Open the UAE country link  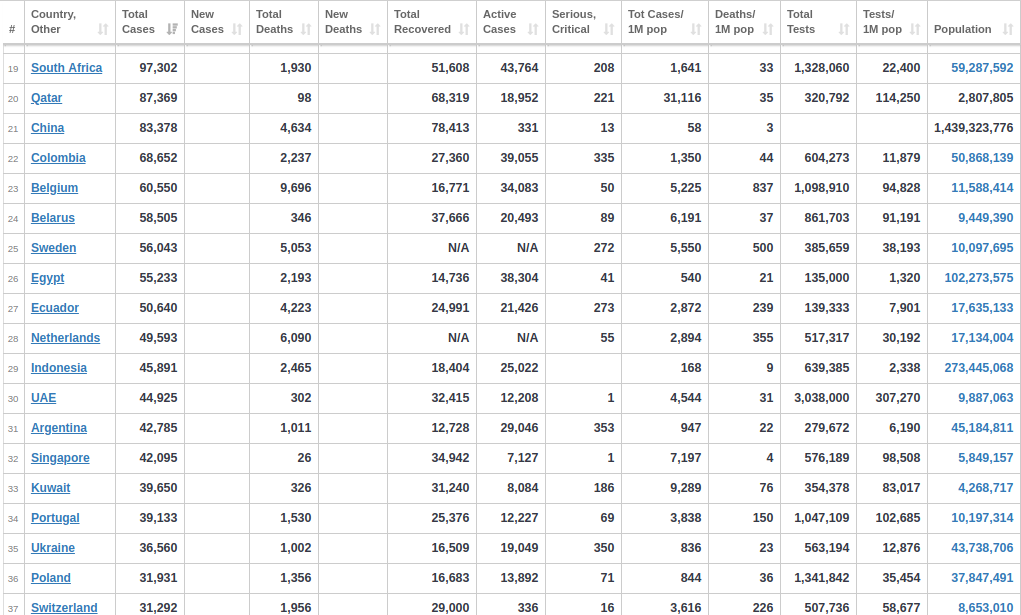point(43,397)
